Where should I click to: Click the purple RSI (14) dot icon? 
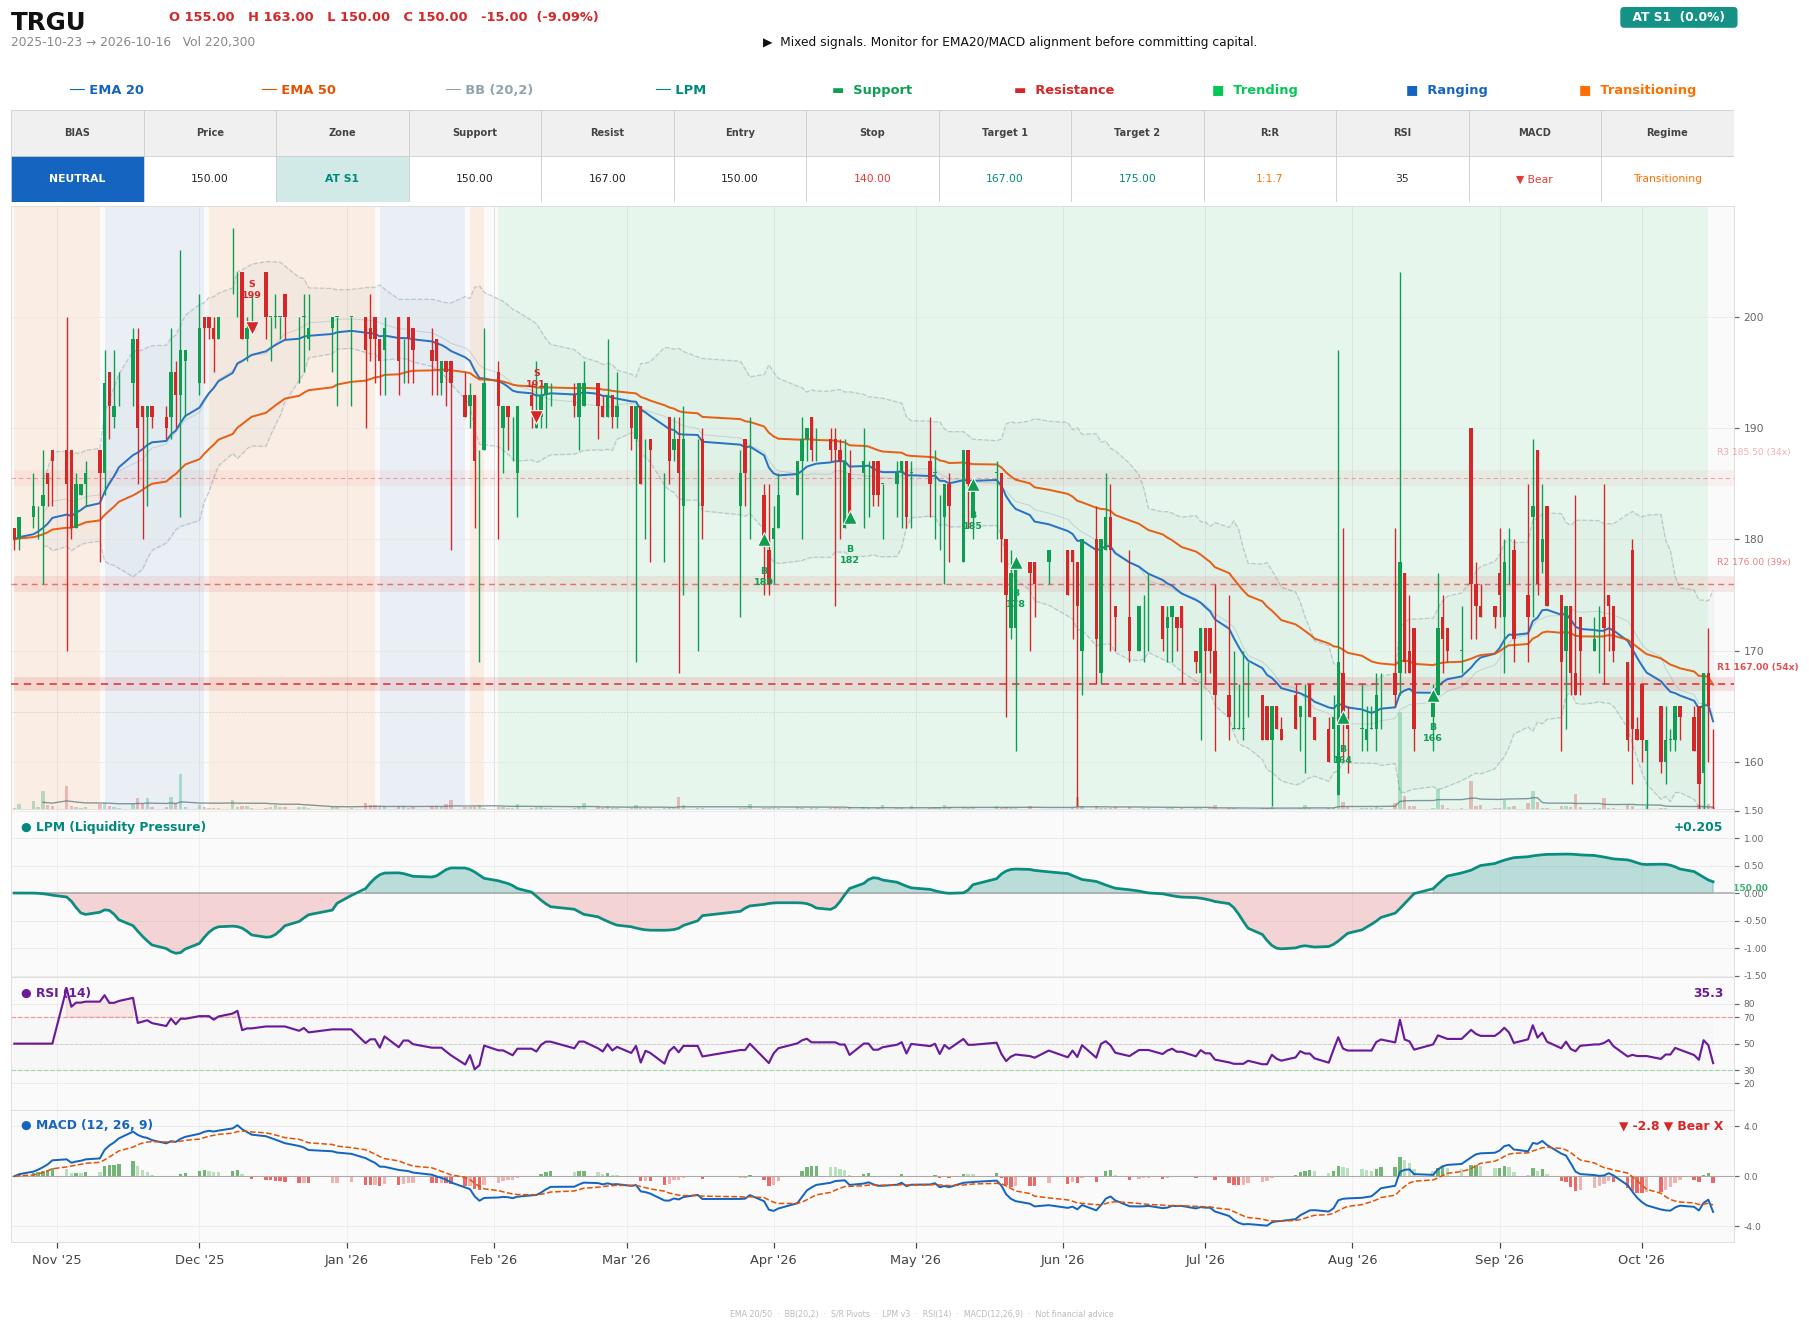26,993
